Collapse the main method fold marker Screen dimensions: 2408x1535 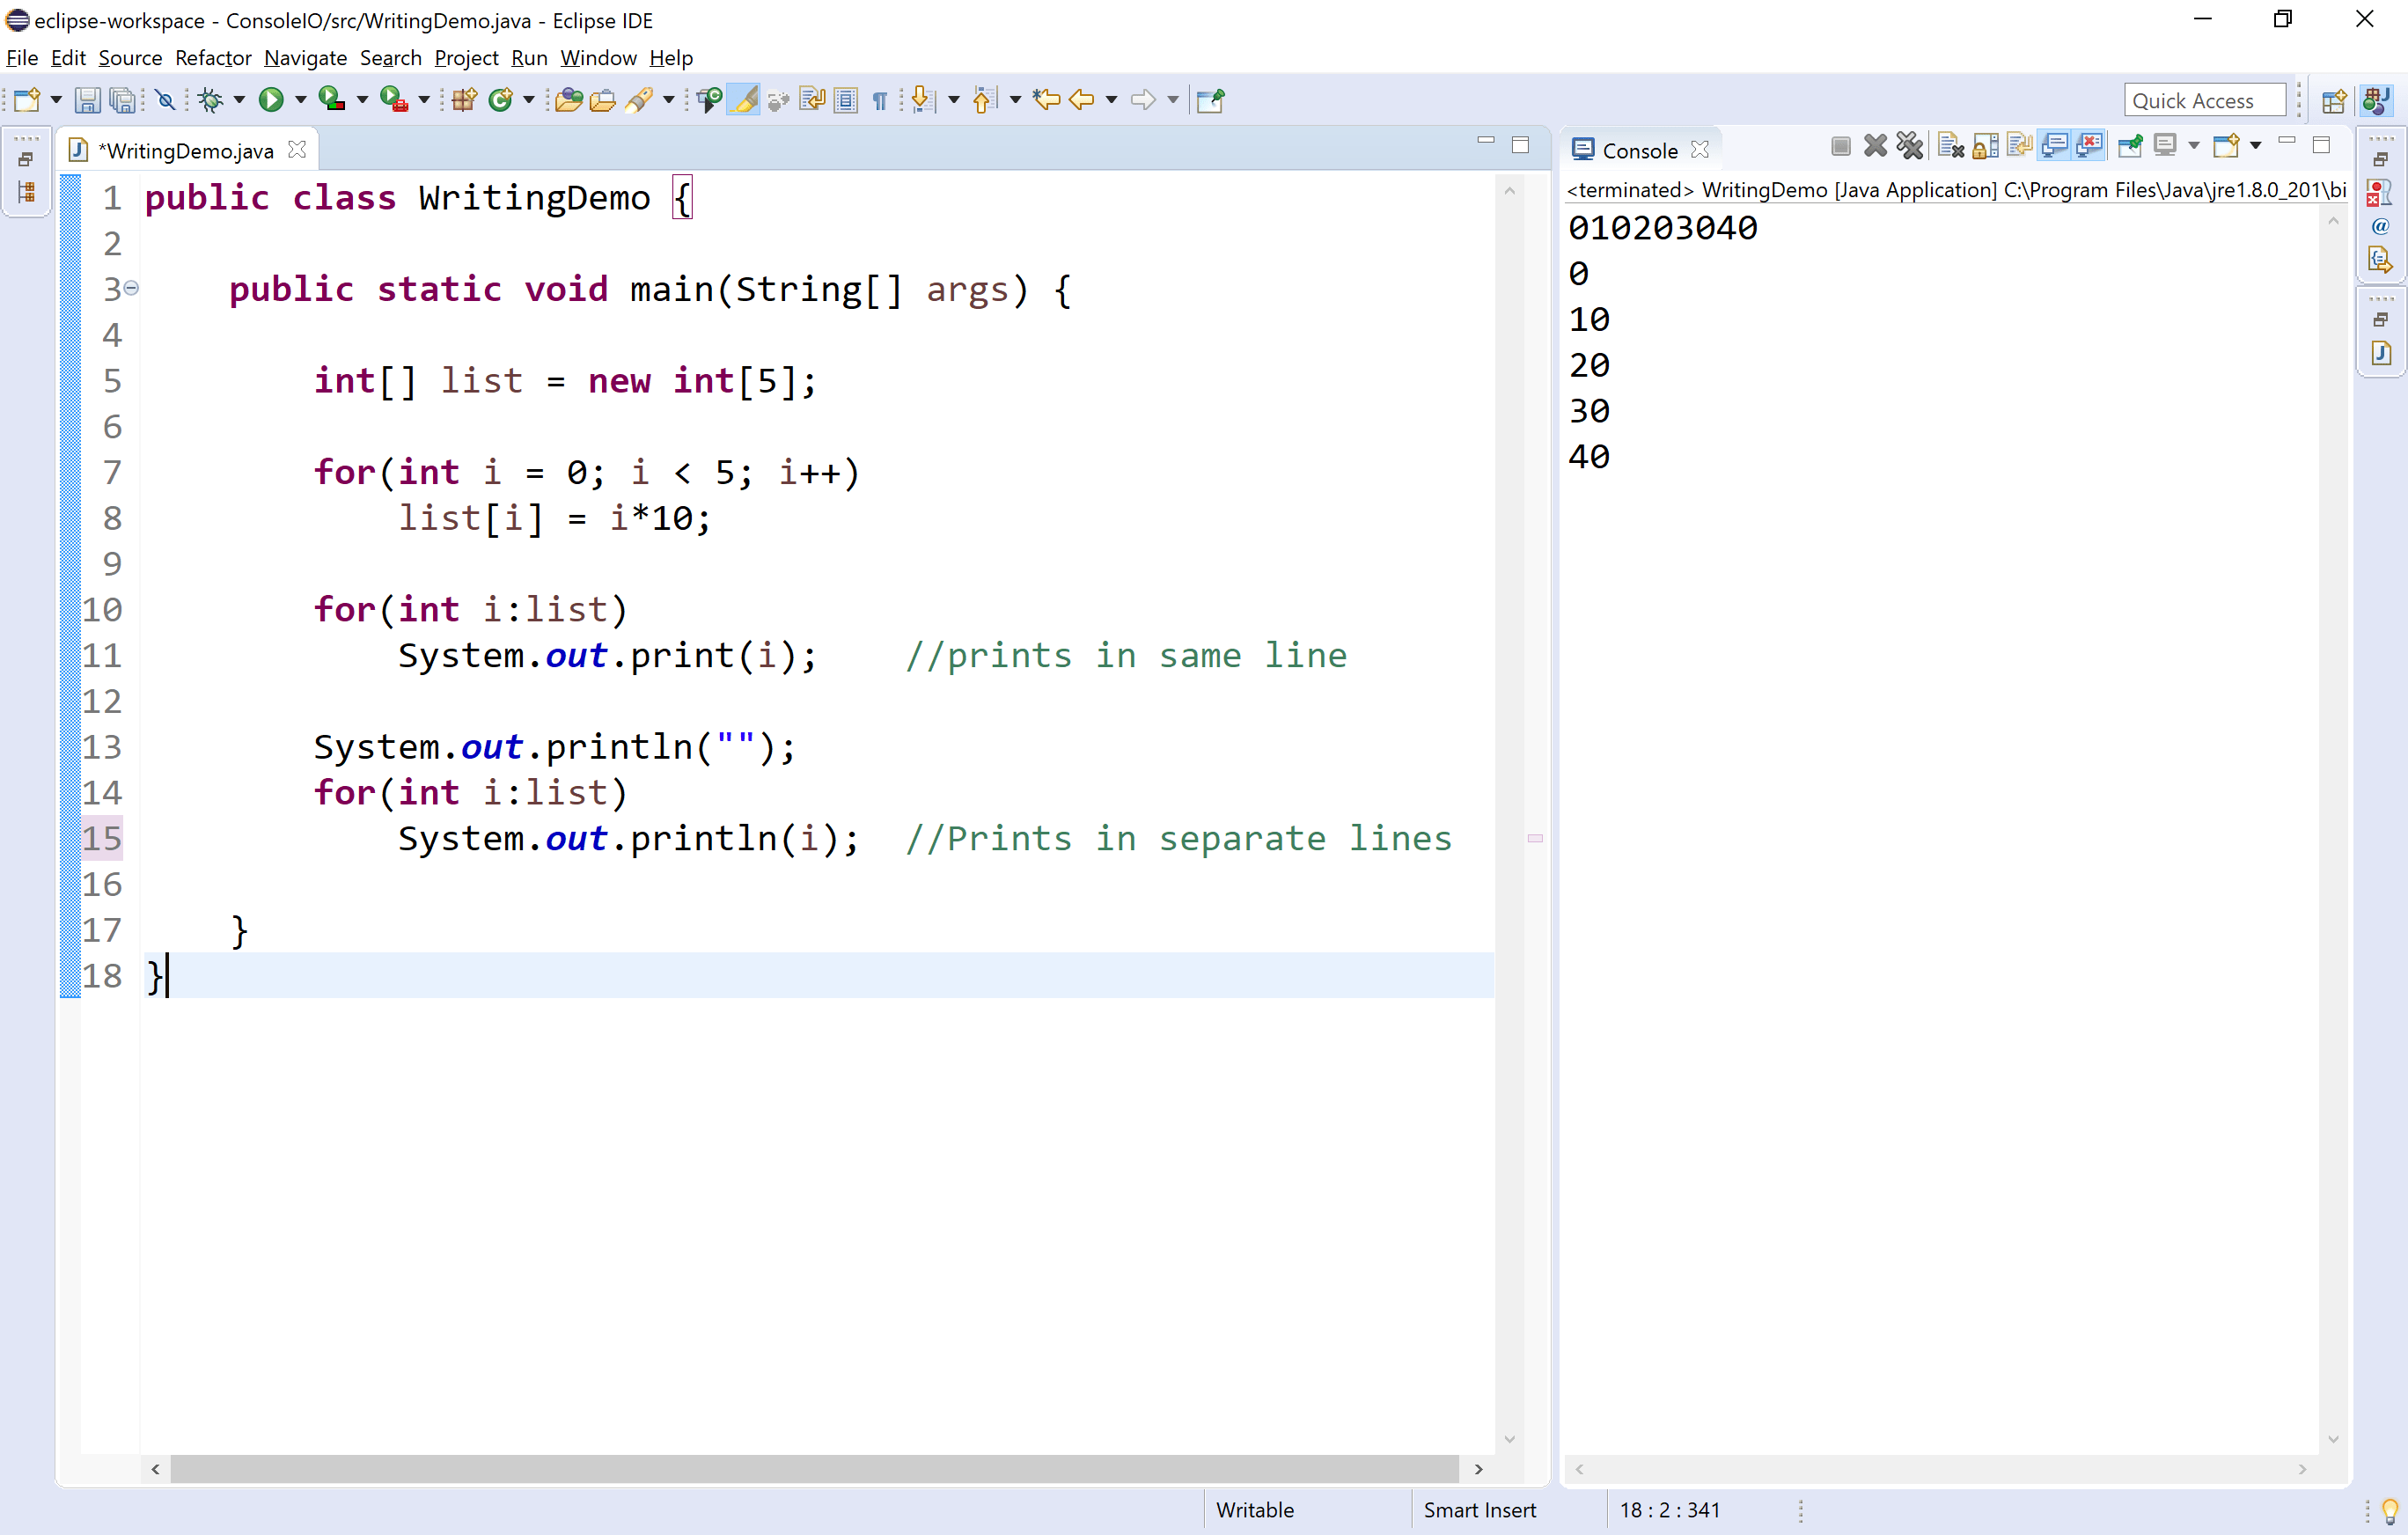pyautogui.click(x=131, y=288)
